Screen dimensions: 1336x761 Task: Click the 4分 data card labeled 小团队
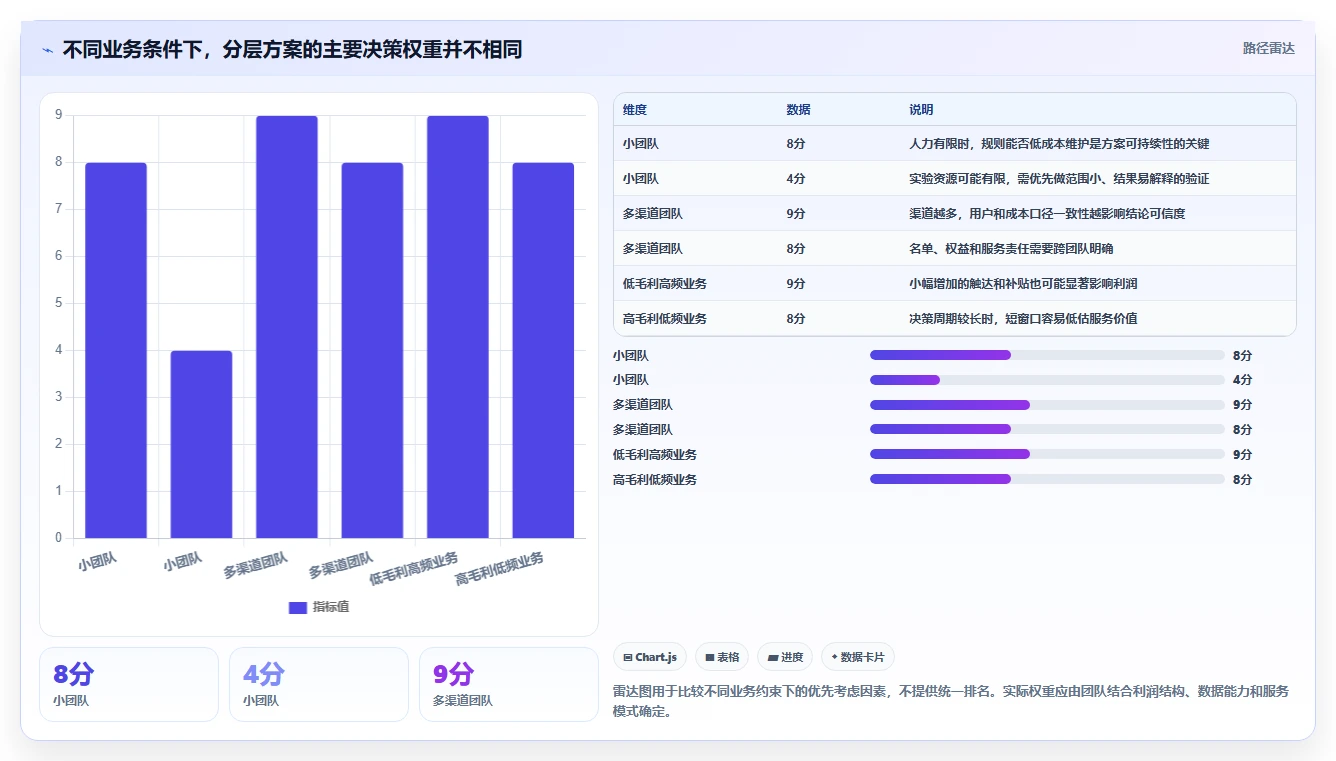click(319, 684)
